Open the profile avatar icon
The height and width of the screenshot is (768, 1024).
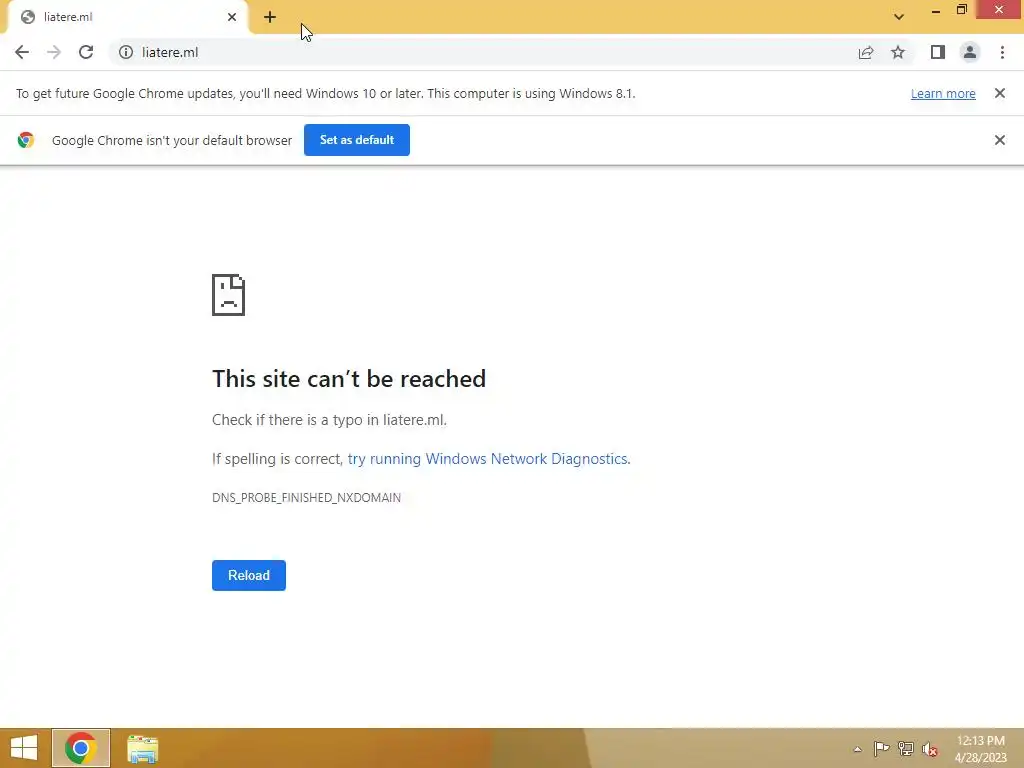[x=970, y=52]
